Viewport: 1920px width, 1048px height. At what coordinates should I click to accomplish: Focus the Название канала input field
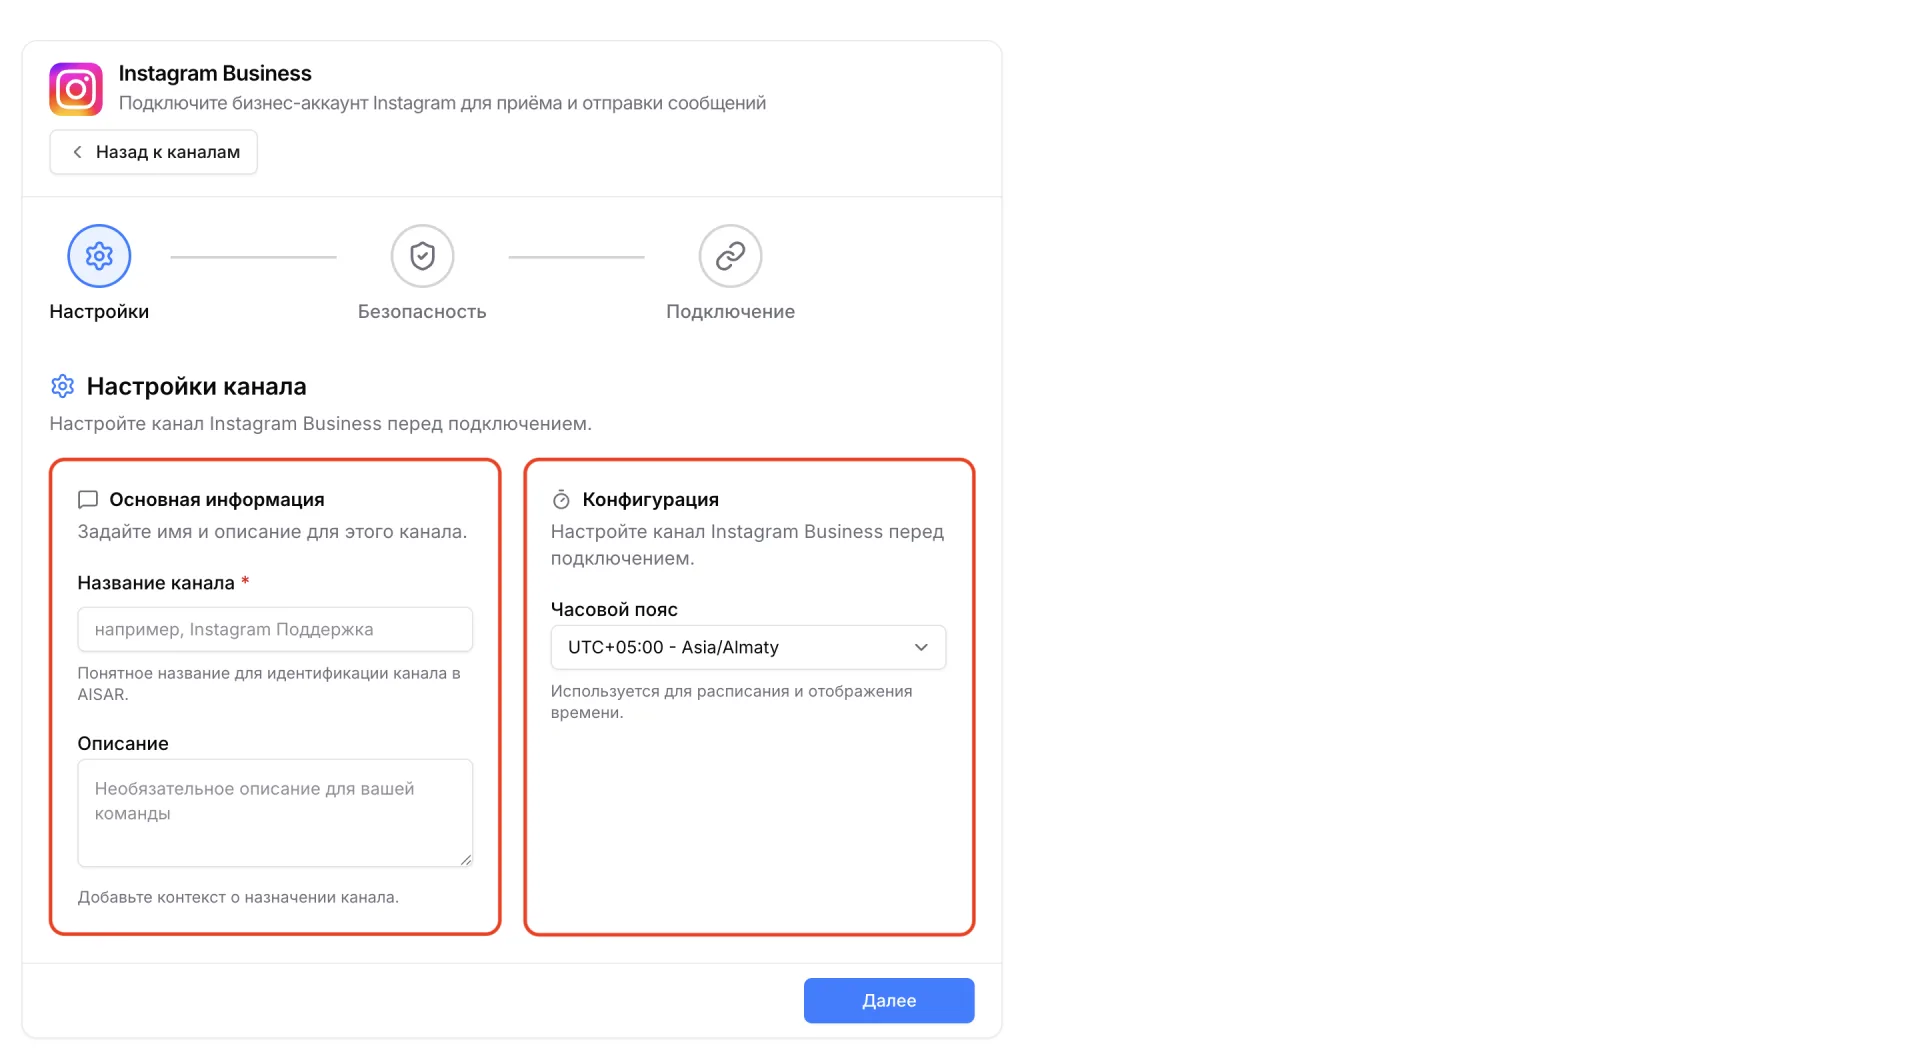point(275,629)
